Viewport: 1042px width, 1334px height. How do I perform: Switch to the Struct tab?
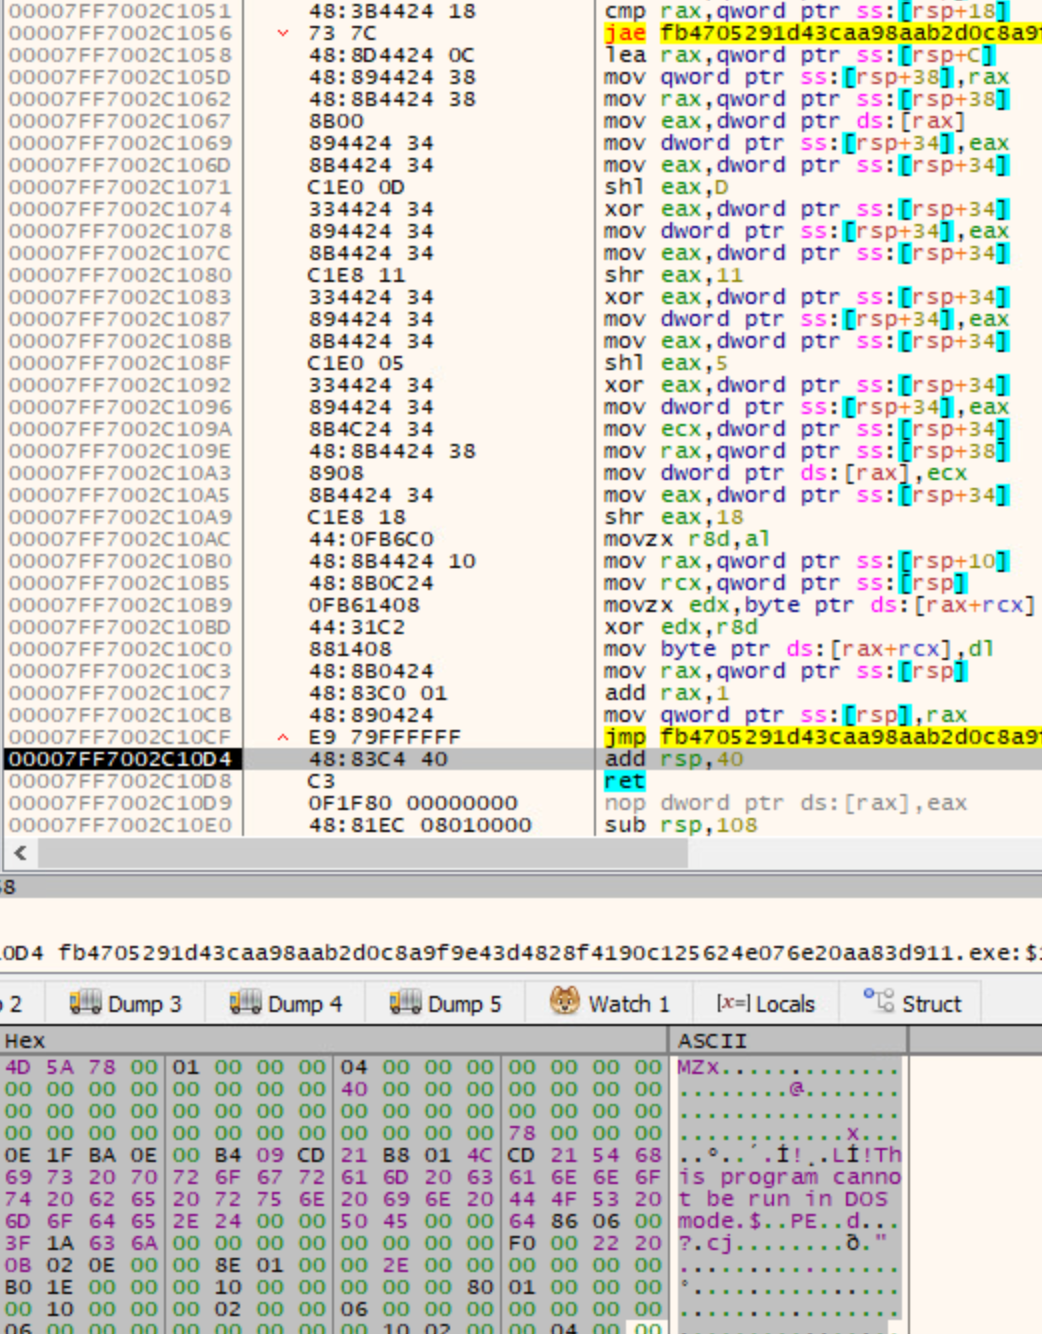pyautogui.click(x=913, y=1003)
